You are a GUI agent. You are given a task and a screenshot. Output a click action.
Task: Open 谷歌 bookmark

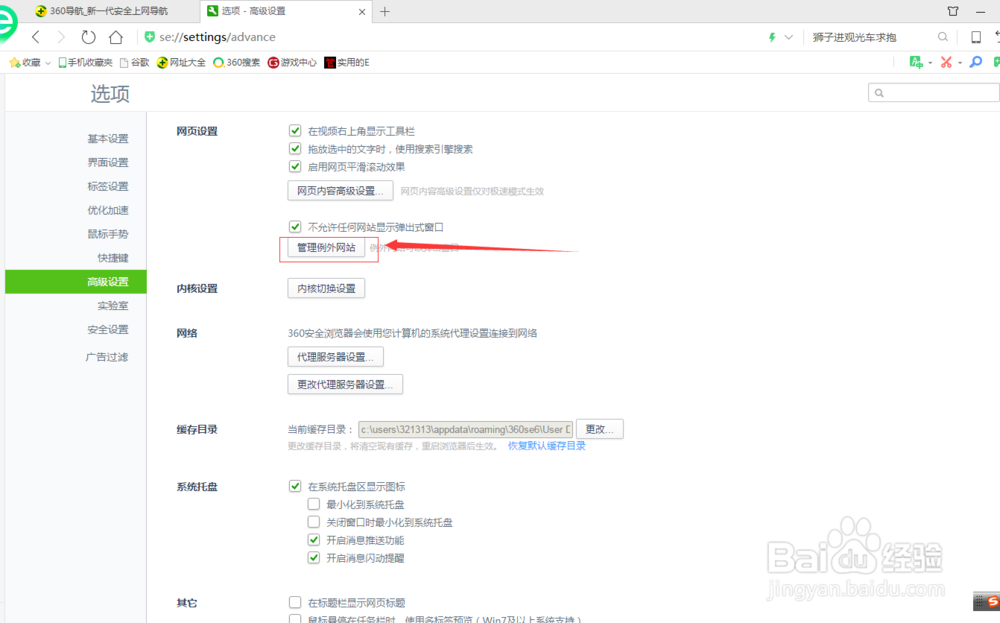135,62
